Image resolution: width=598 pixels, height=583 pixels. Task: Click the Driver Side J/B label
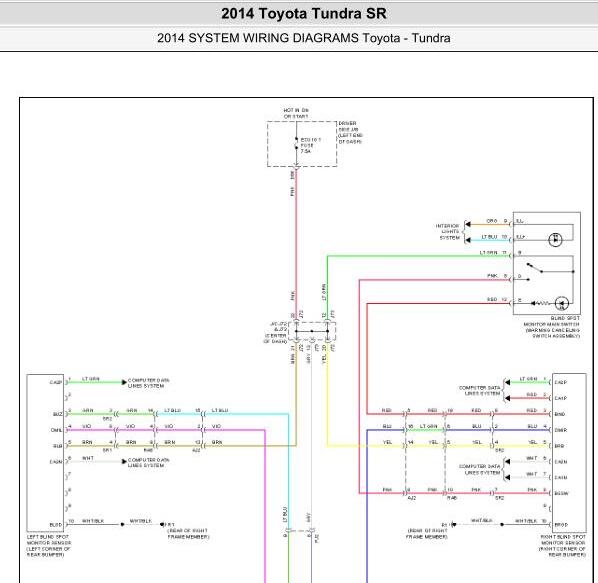pos(350,132)
